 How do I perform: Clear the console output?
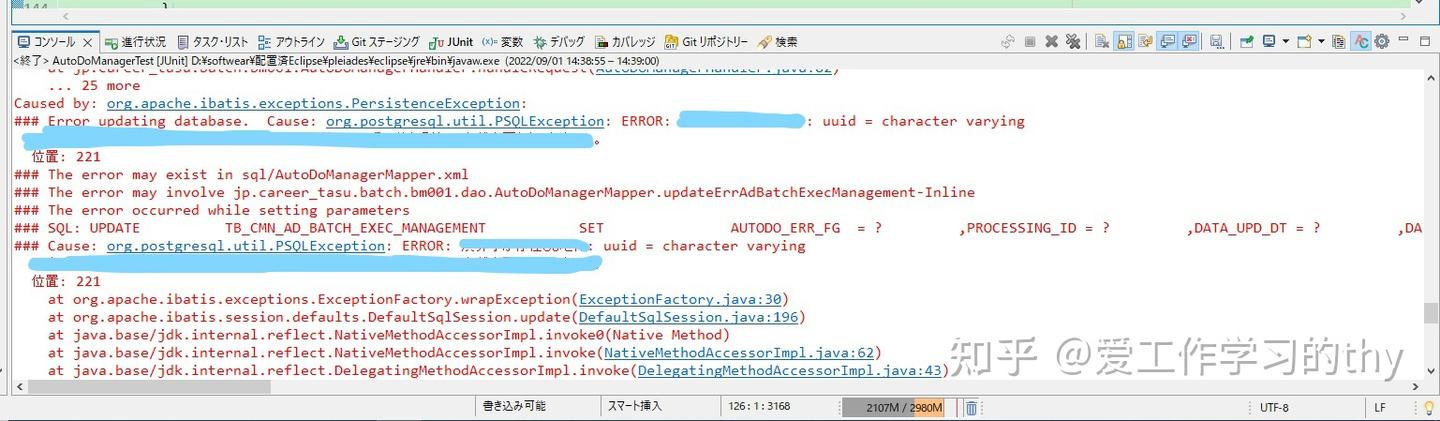coord(1101,42)
